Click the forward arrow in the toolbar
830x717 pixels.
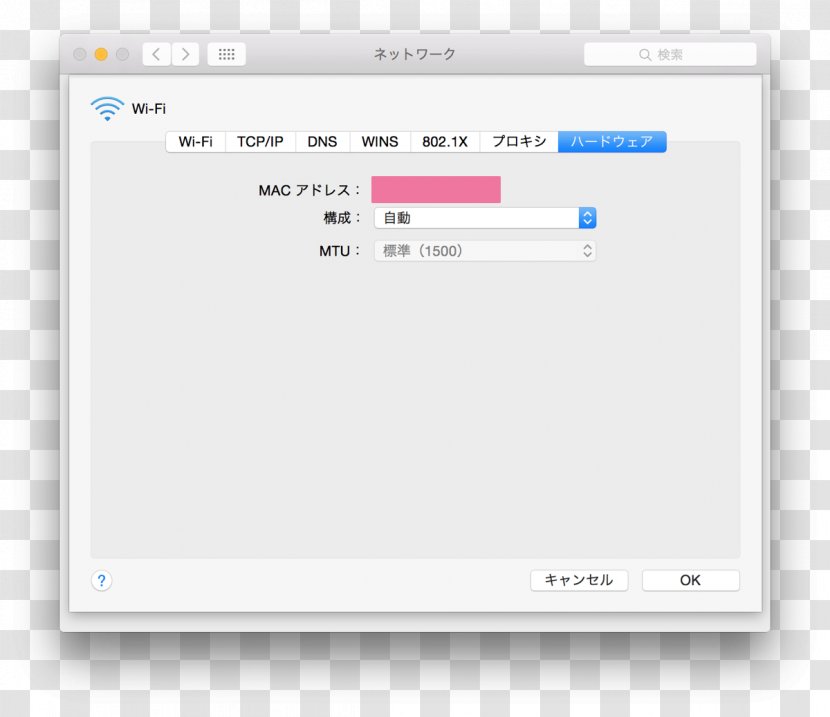185,54
